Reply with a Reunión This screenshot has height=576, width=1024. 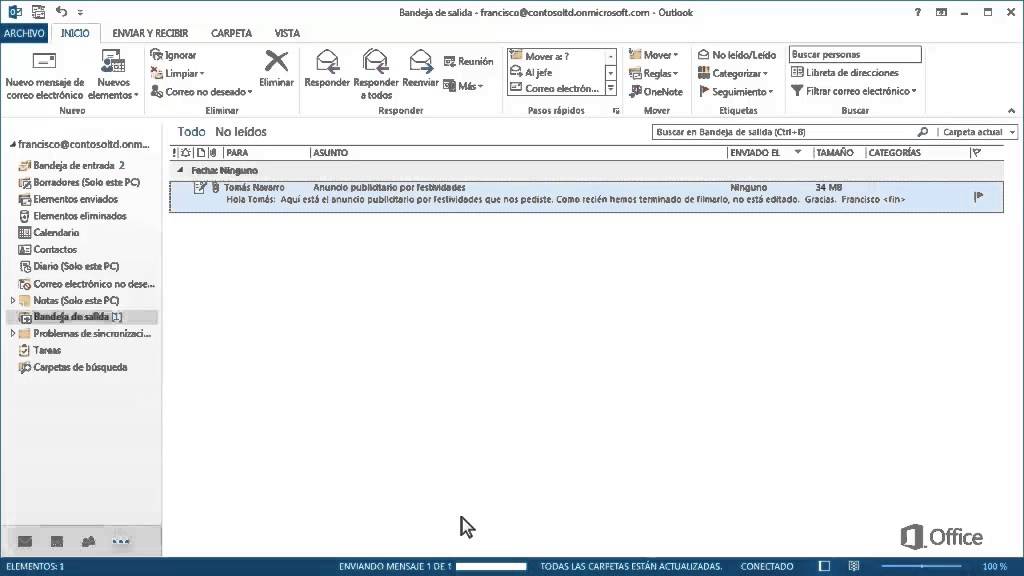pyautogui.click(x=468, y=61)
